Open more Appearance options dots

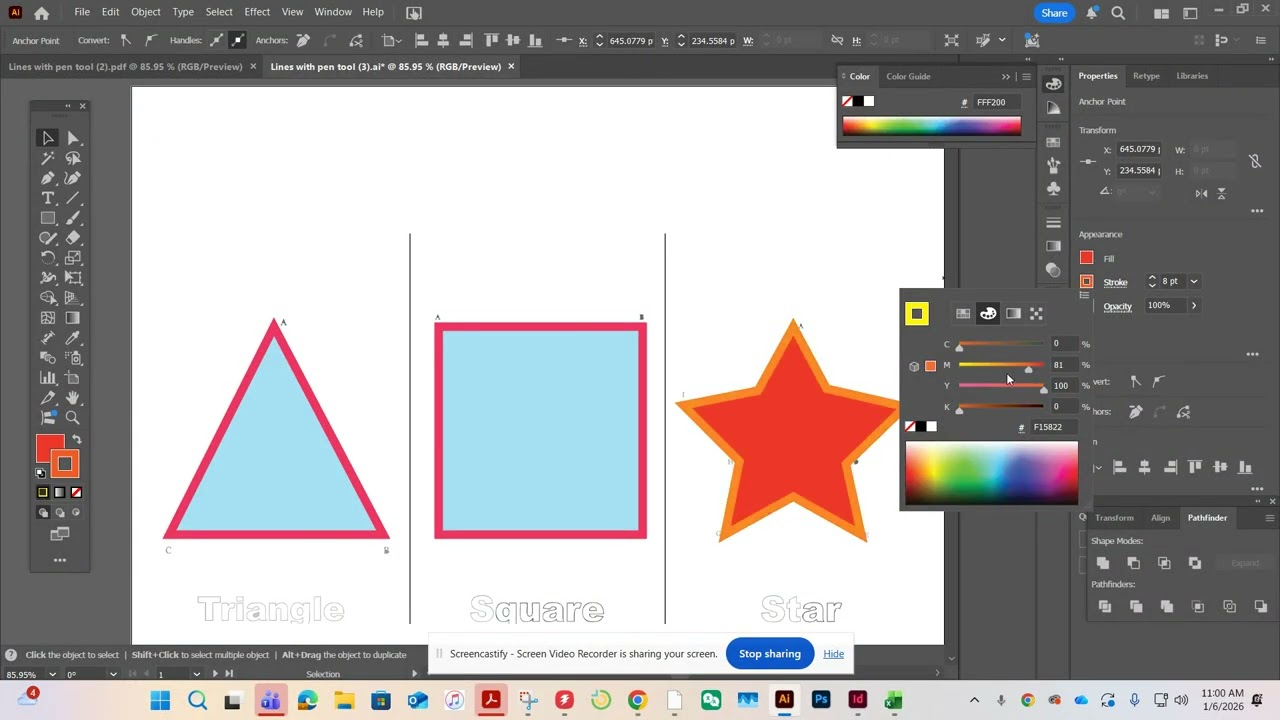(1252, 354)
